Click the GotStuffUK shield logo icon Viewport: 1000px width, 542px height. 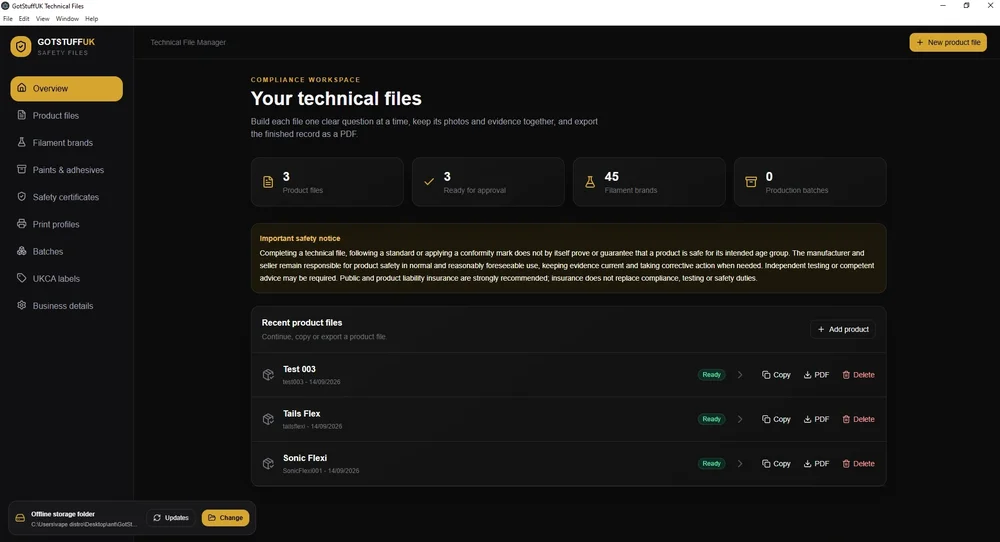coord(20,46)
